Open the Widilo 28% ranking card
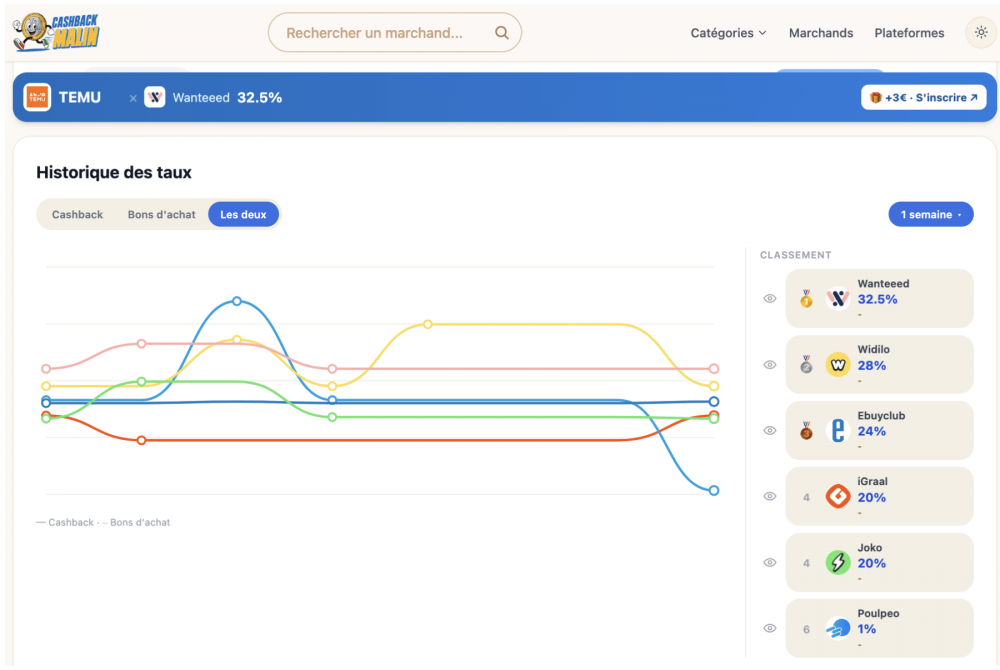The width and height of the screenshot is (1000, 670). tap(879, 365)
